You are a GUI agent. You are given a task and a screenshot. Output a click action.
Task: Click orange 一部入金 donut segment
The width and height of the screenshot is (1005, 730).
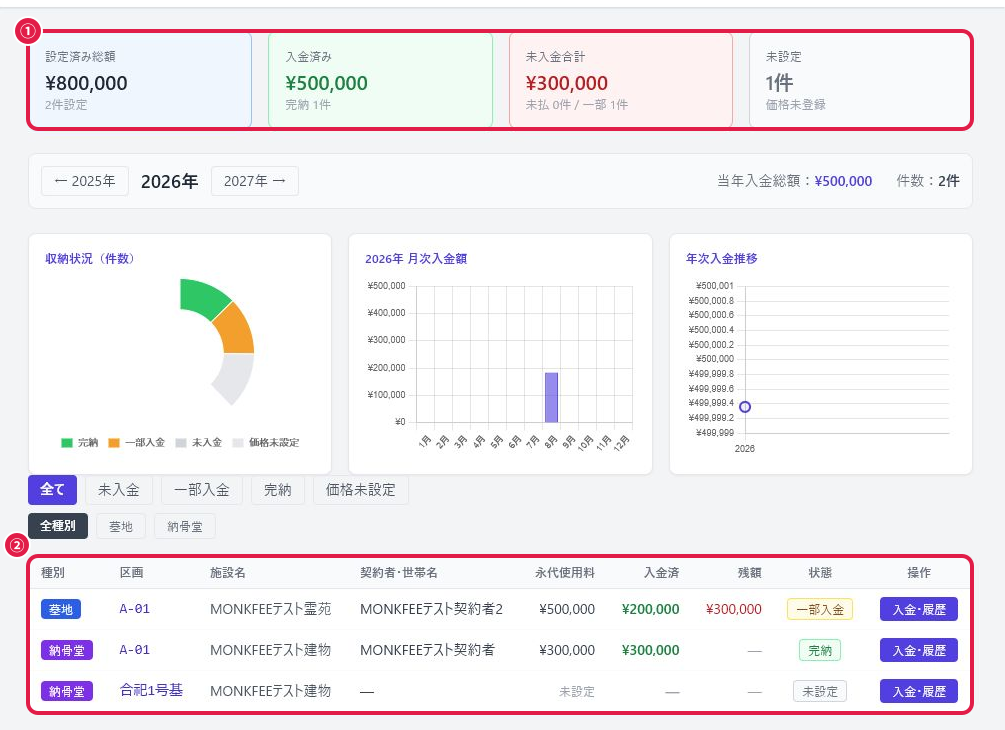click(x=235, y=331)
